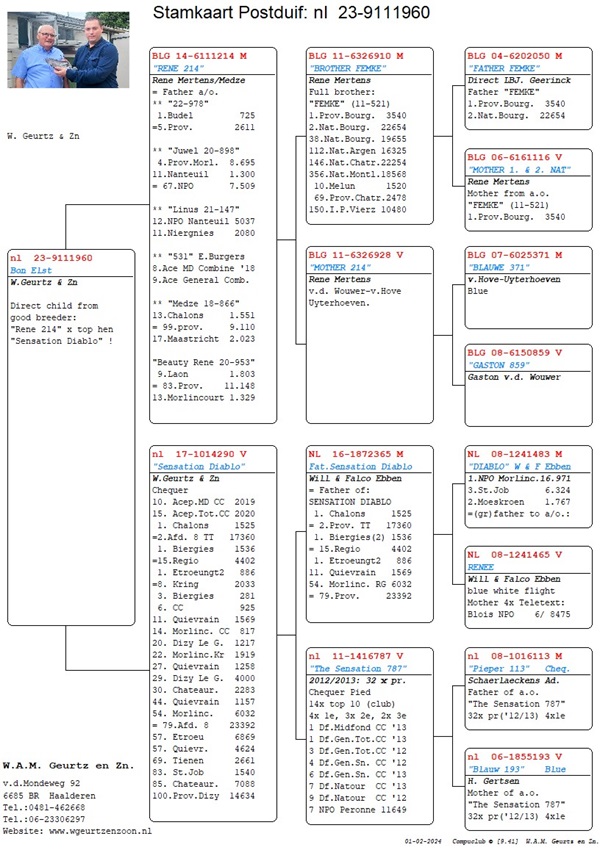
Task: Click the result '10. Acep.MD CC 2019'
Action: pyautogui.click(x=204, y=501)
